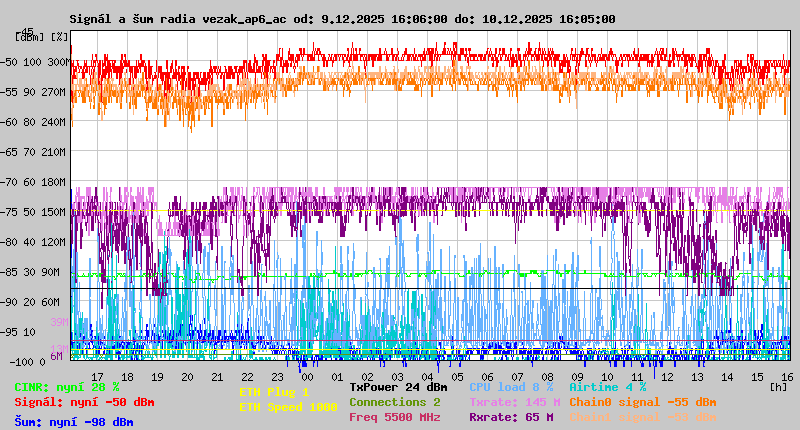Click the Freq 5500 MHz legend label
The width and height of the screenshot is (800, 430).
394,417
